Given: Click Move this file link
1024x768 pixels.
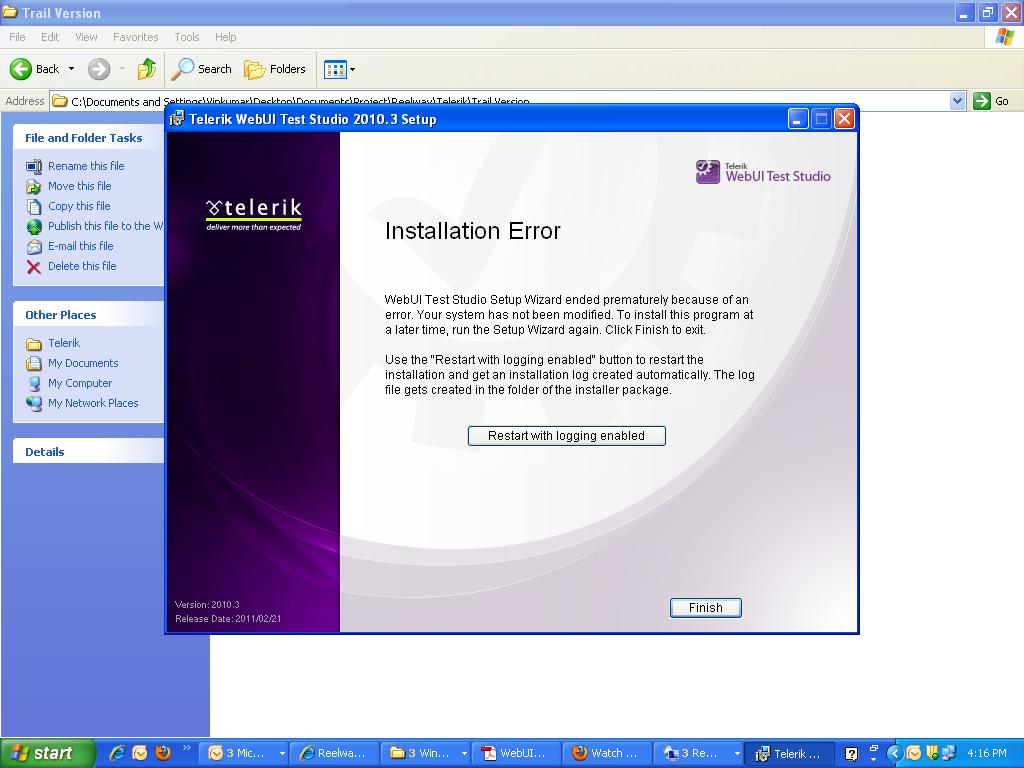Looking at the screenshot, I should [80, 186].
